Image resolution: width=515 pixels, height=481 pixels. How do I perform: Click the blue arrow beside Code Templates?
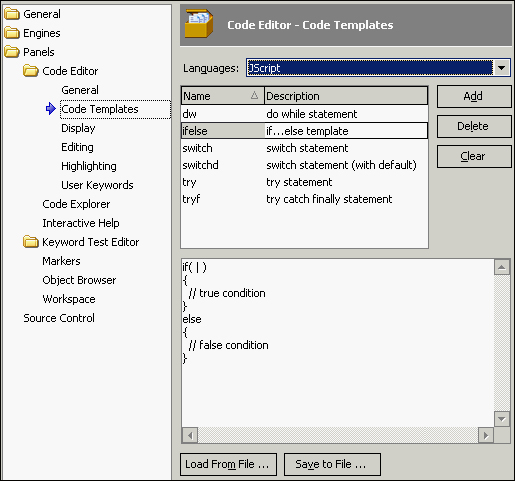pos(50,109)
